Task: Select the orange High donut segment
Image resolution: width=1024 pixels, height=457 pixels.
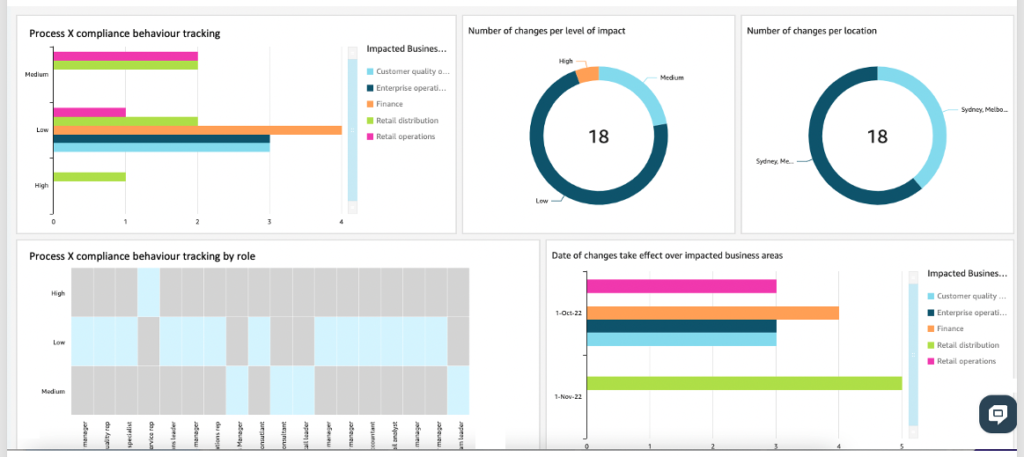Action: click(588, 74)
